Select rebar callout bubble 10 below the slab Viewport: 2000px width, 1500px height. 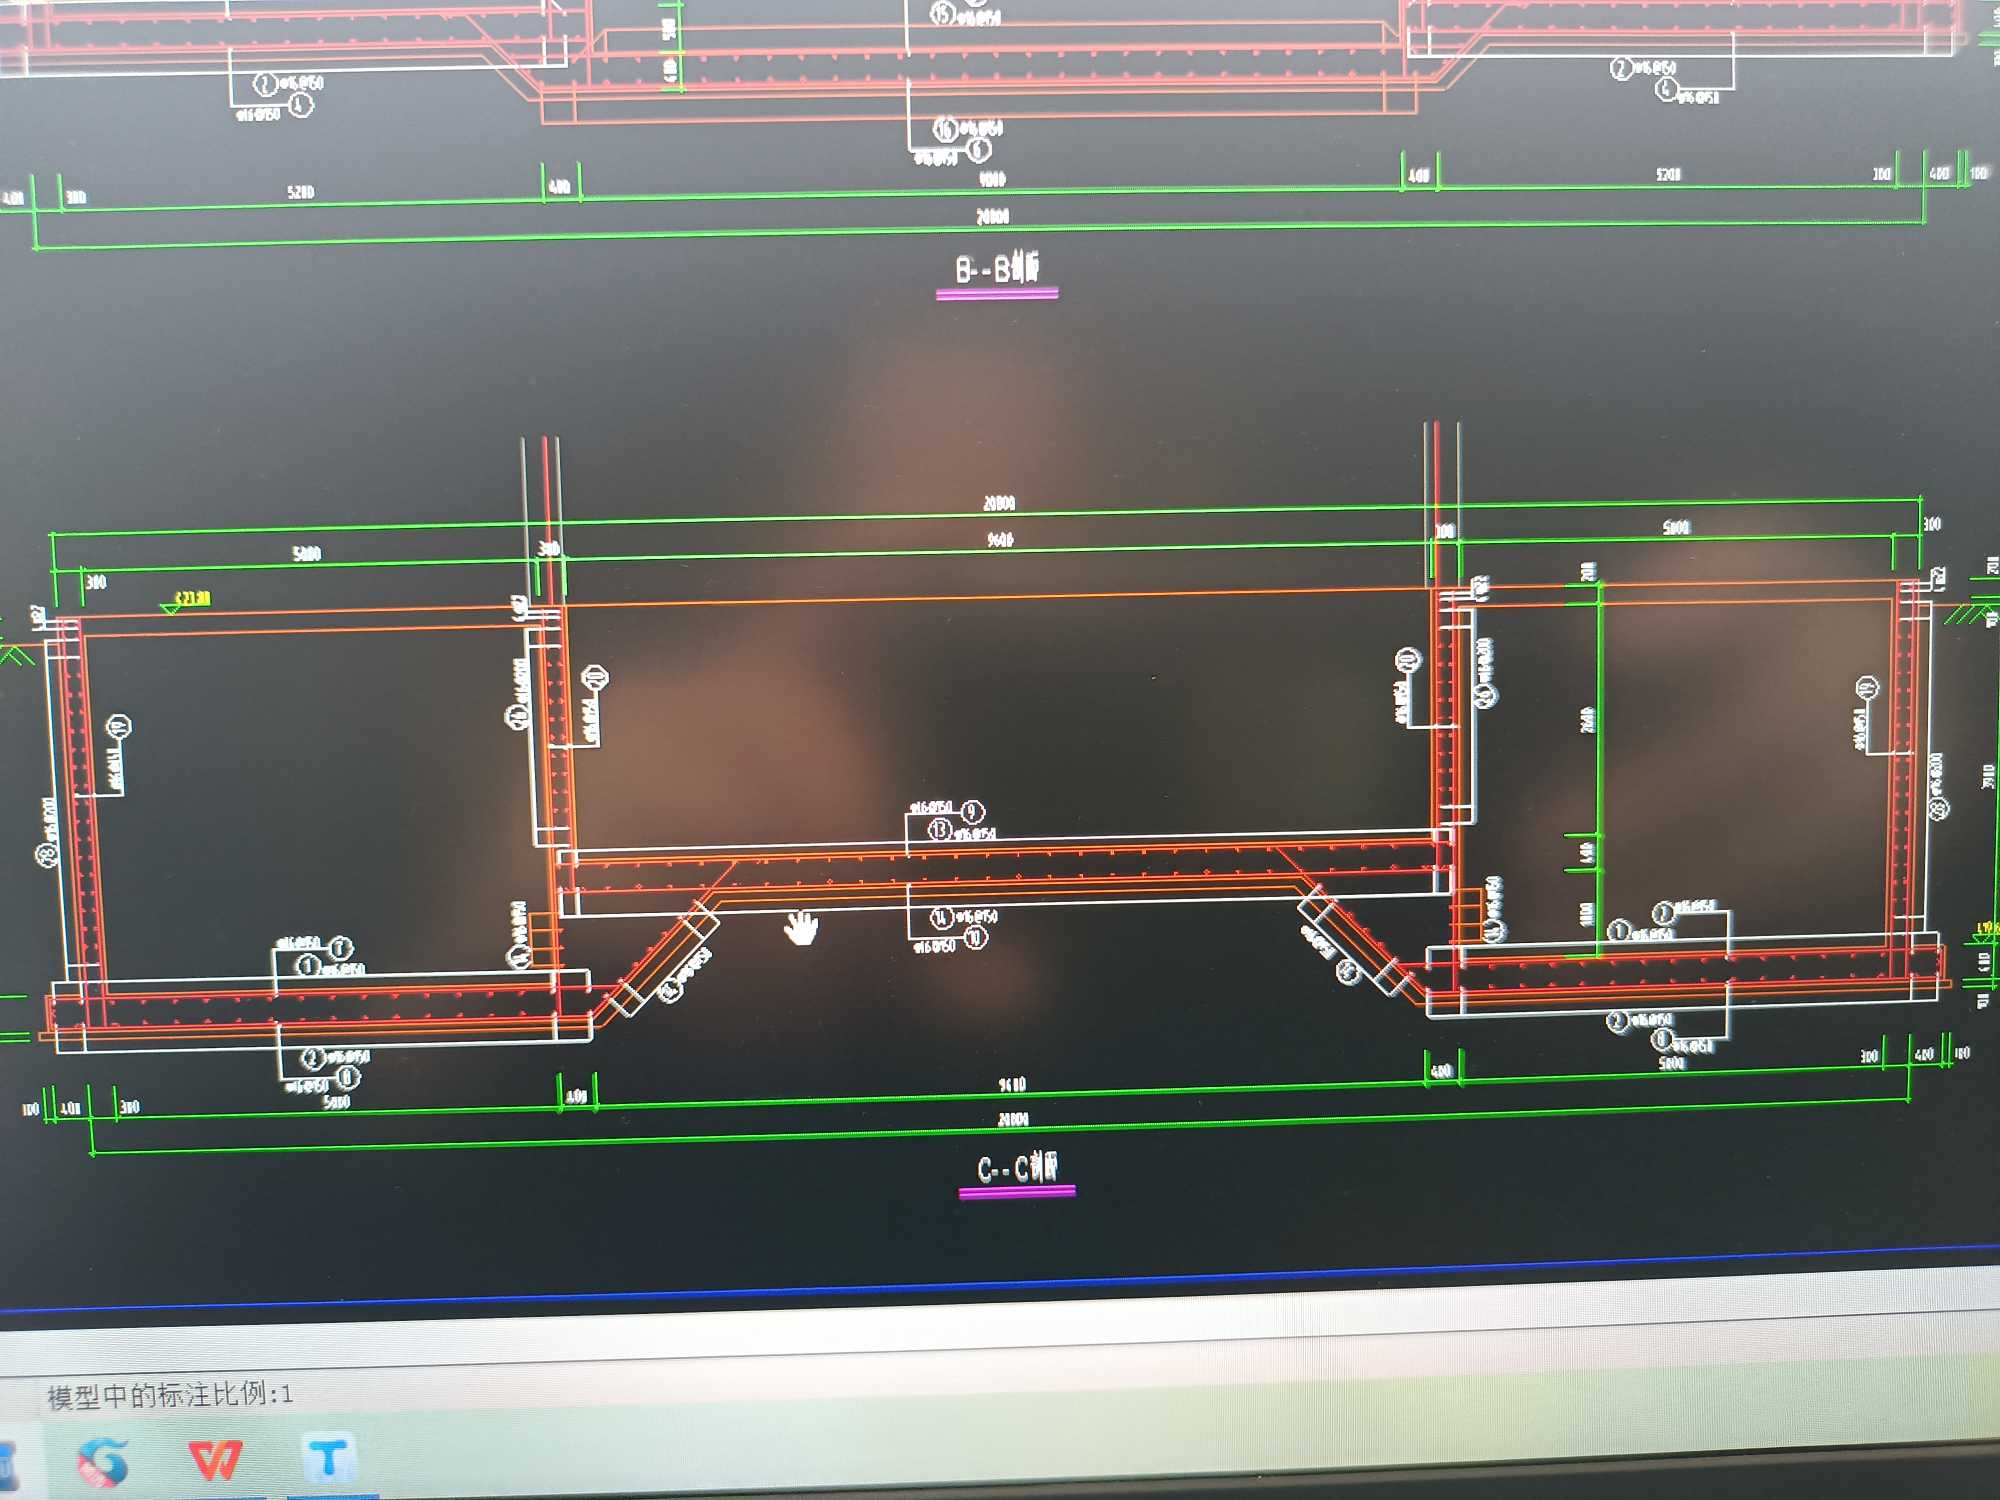pyautogui.click(x=975, y=937)
